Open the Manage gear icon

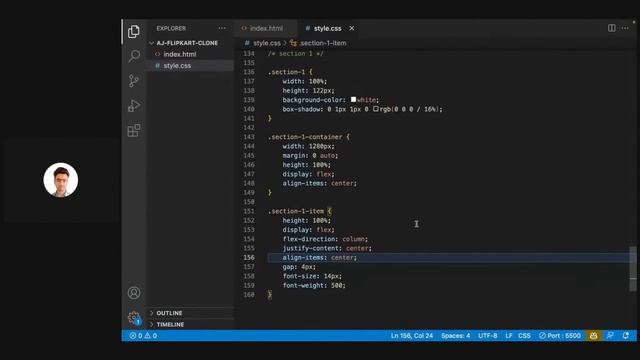coord(134,318)
